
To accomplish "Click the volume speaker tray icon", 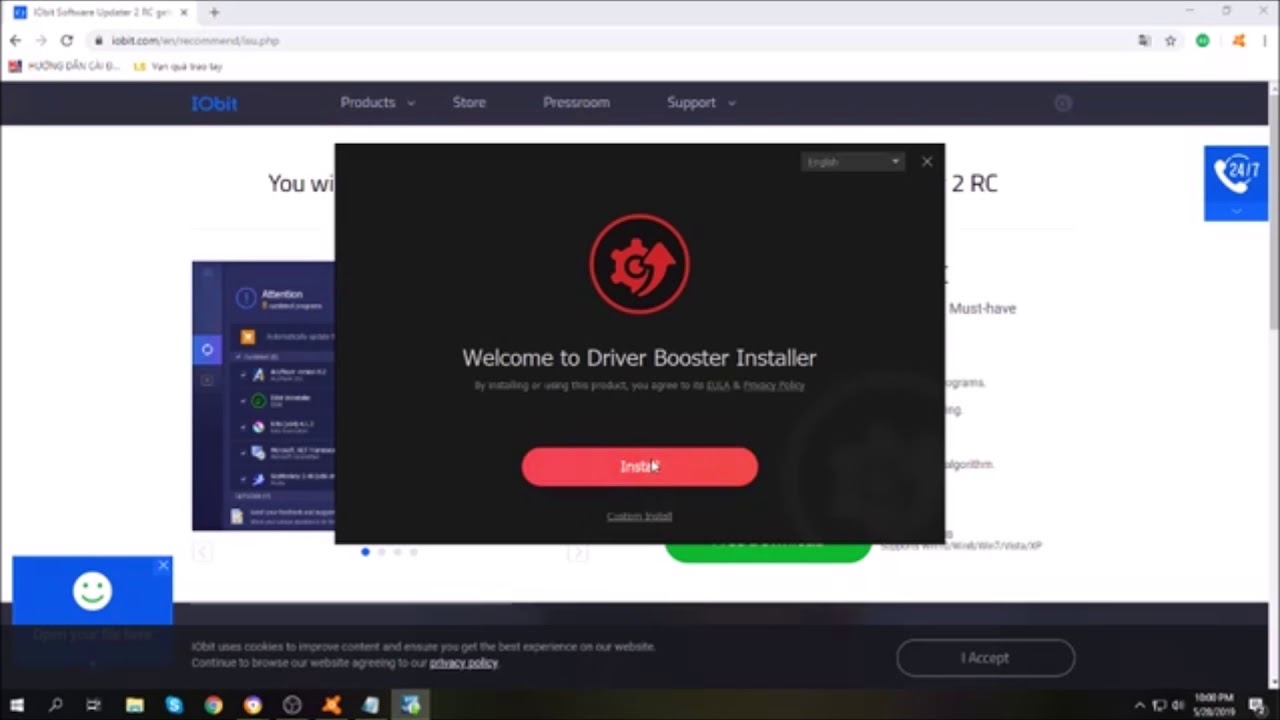I will coord(1178,705).
